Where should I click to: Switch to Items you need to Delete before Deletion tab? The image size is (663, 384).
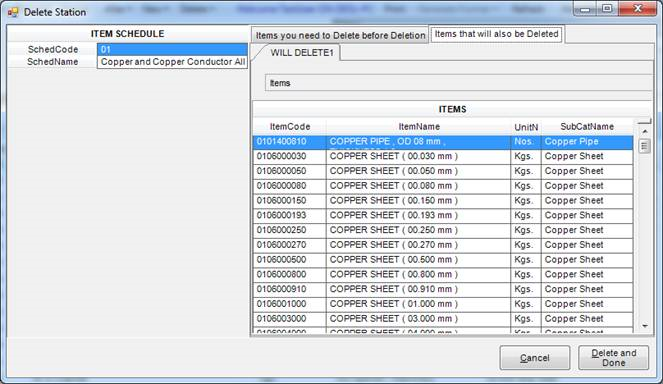tap(340, 36)
